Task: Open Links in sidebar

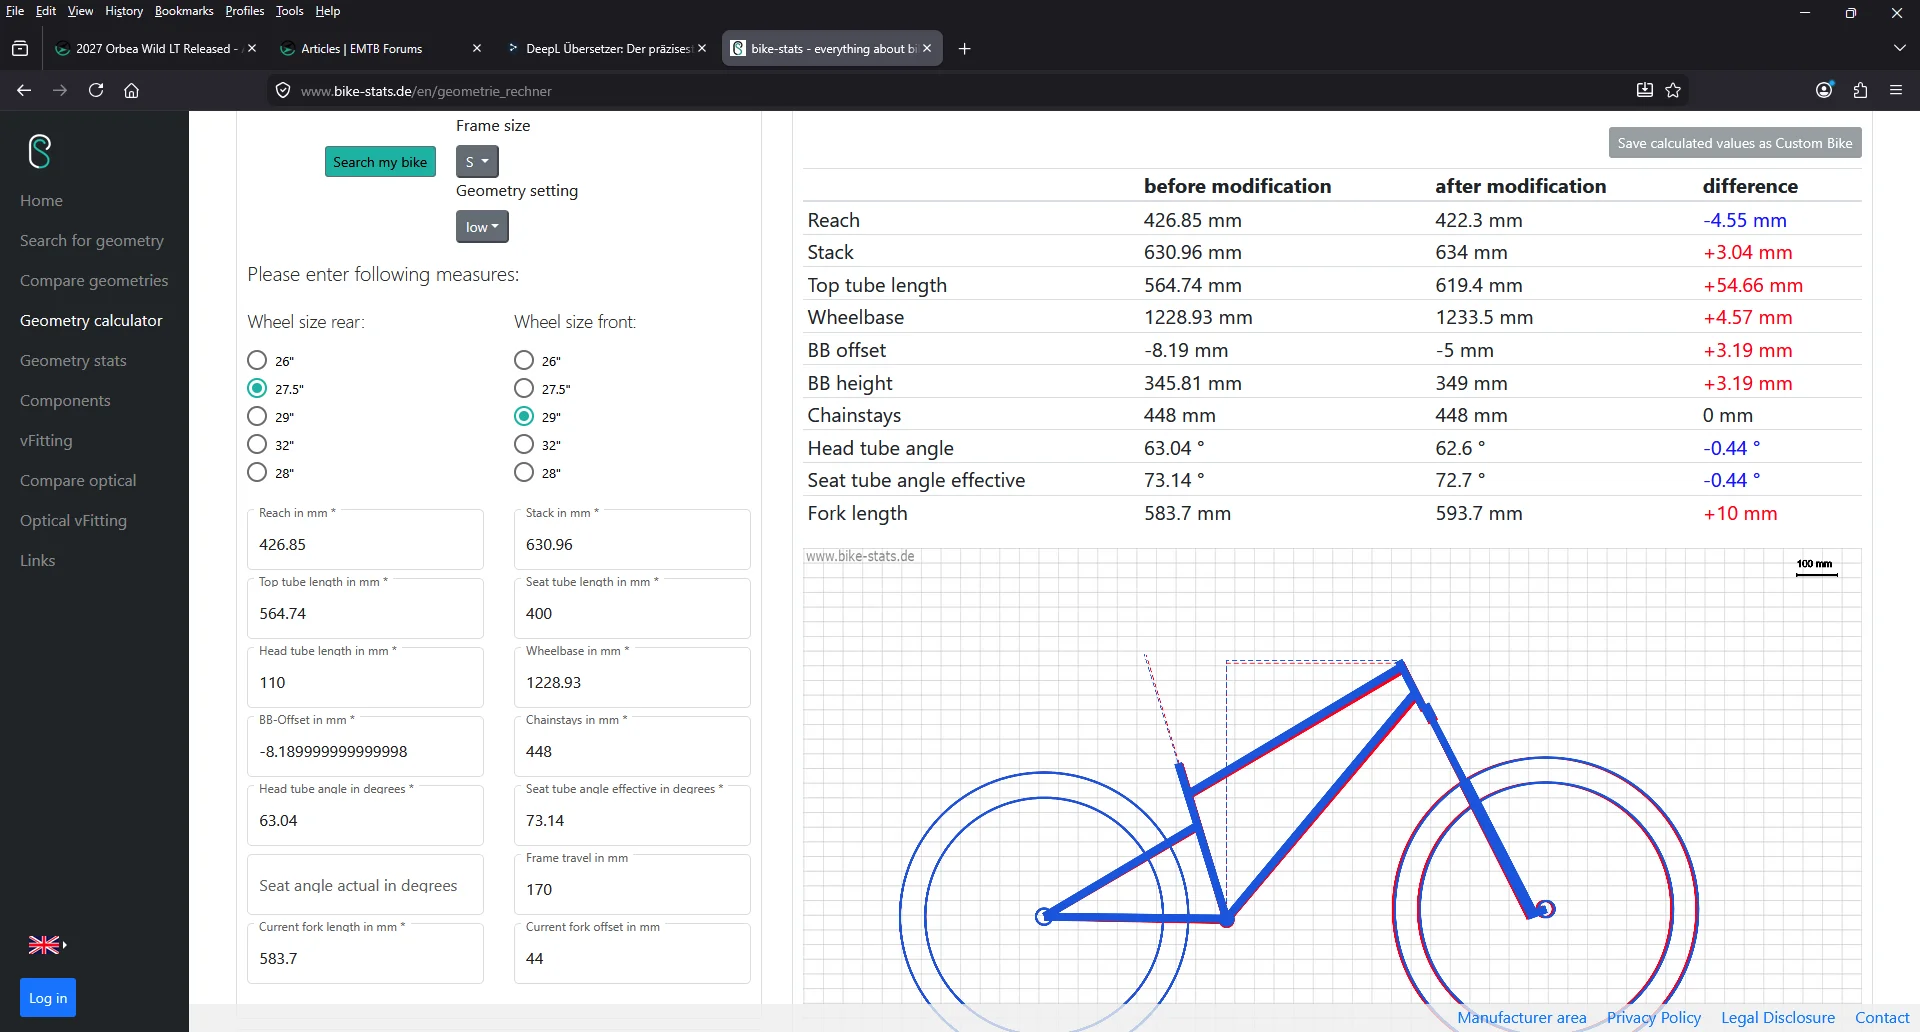Action: [37, 560]
